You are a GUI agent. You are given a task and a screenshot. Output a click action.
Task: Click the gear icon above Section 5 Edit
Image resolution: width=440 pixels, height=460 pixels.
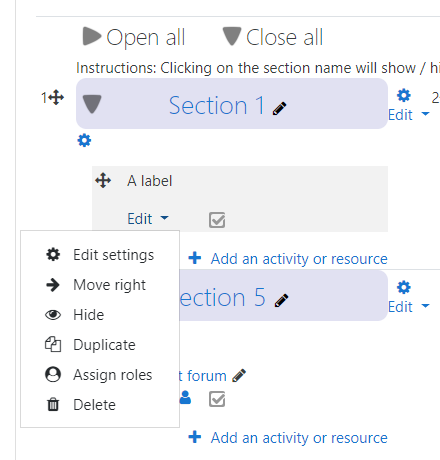click(x=404, y=287)
